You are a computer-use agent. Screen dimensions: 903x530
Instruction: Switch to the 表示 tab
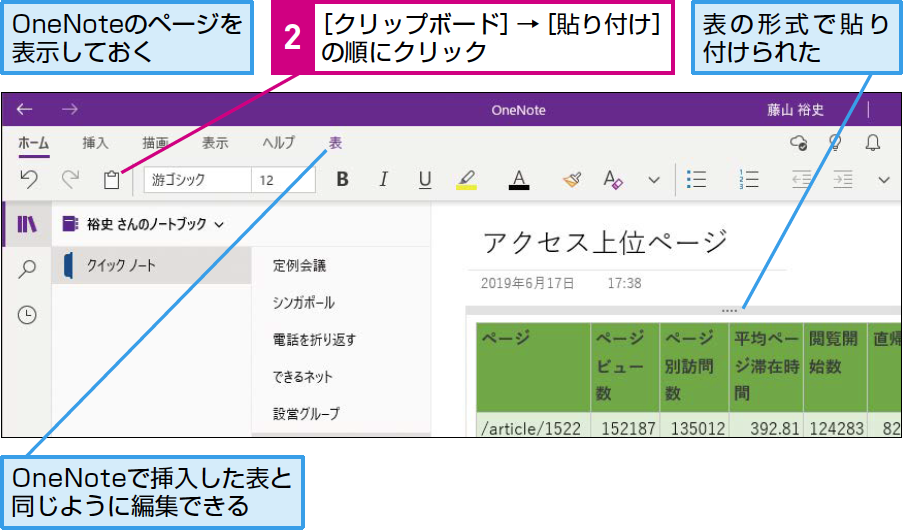[x=215, y=143]
